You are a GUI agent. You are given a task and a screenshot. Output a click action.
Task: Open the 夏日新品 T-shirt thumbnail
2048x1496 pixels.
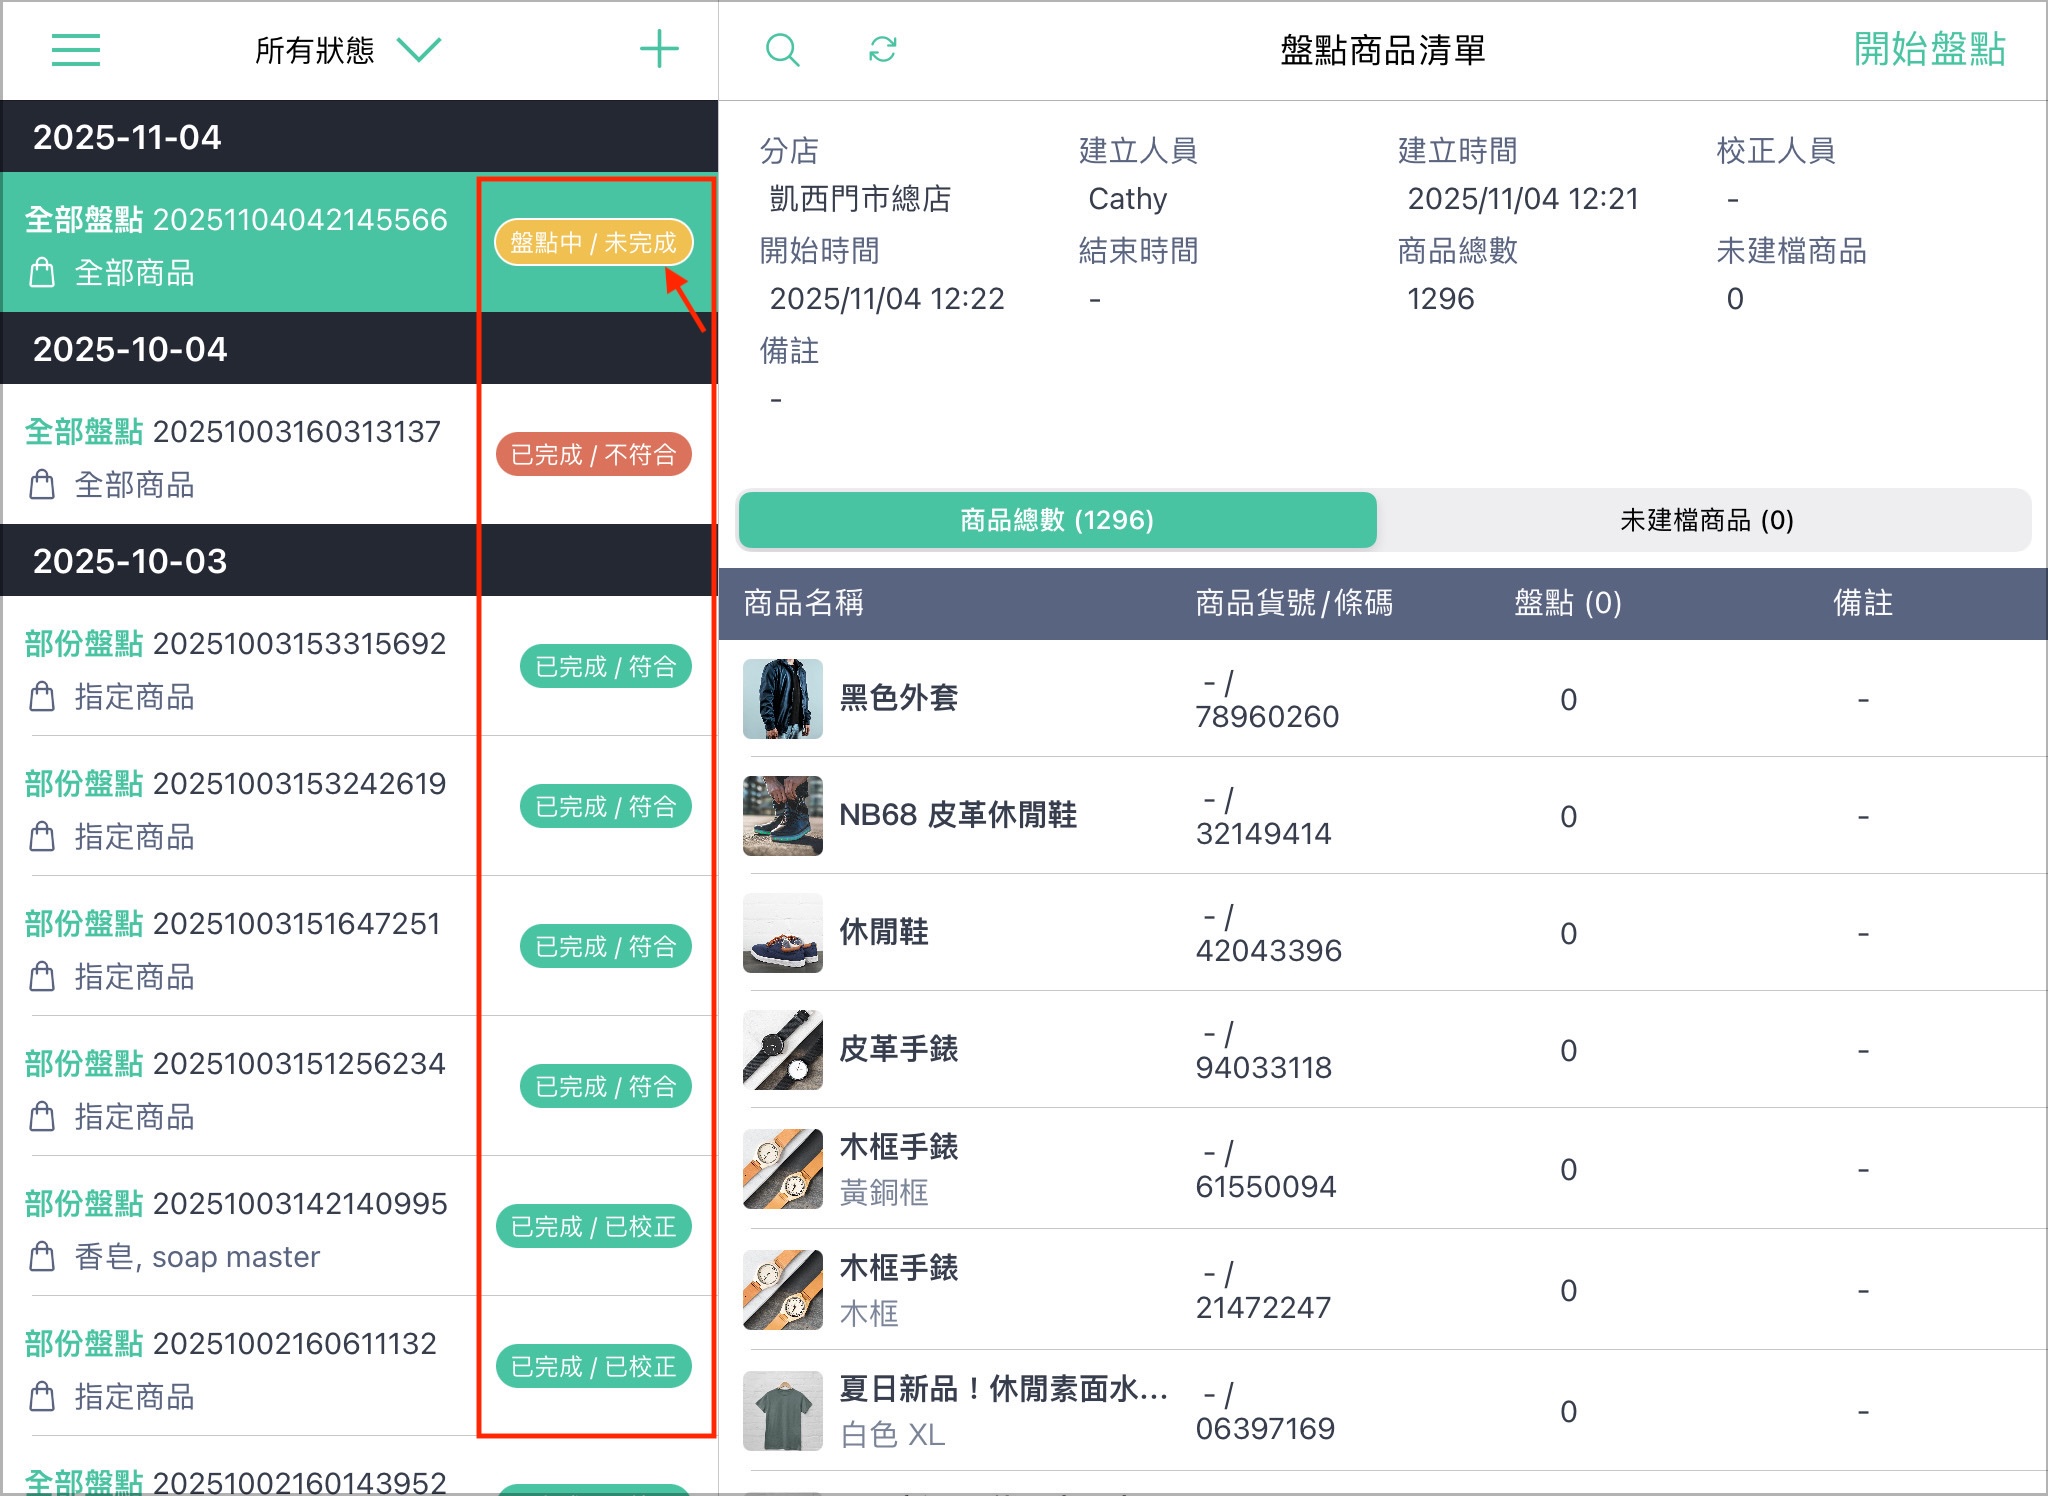[x=783, y=1411]
